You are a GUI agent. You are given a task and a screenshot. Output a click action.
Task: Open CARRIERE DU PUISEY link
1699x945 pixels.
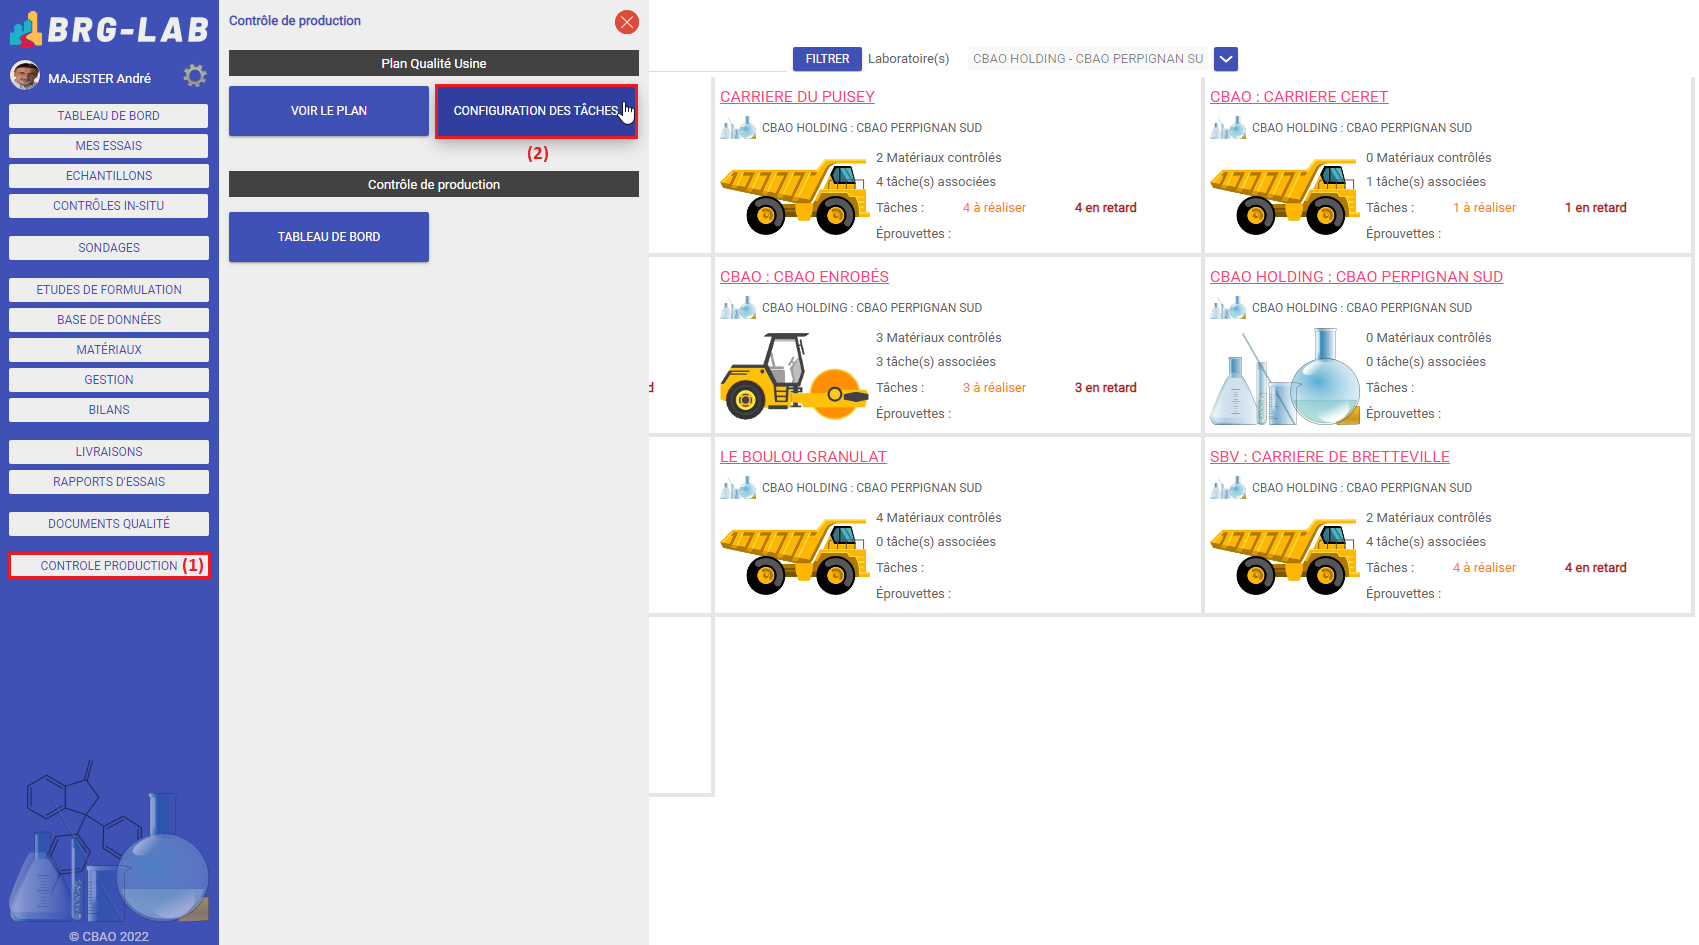coord(797,97)
